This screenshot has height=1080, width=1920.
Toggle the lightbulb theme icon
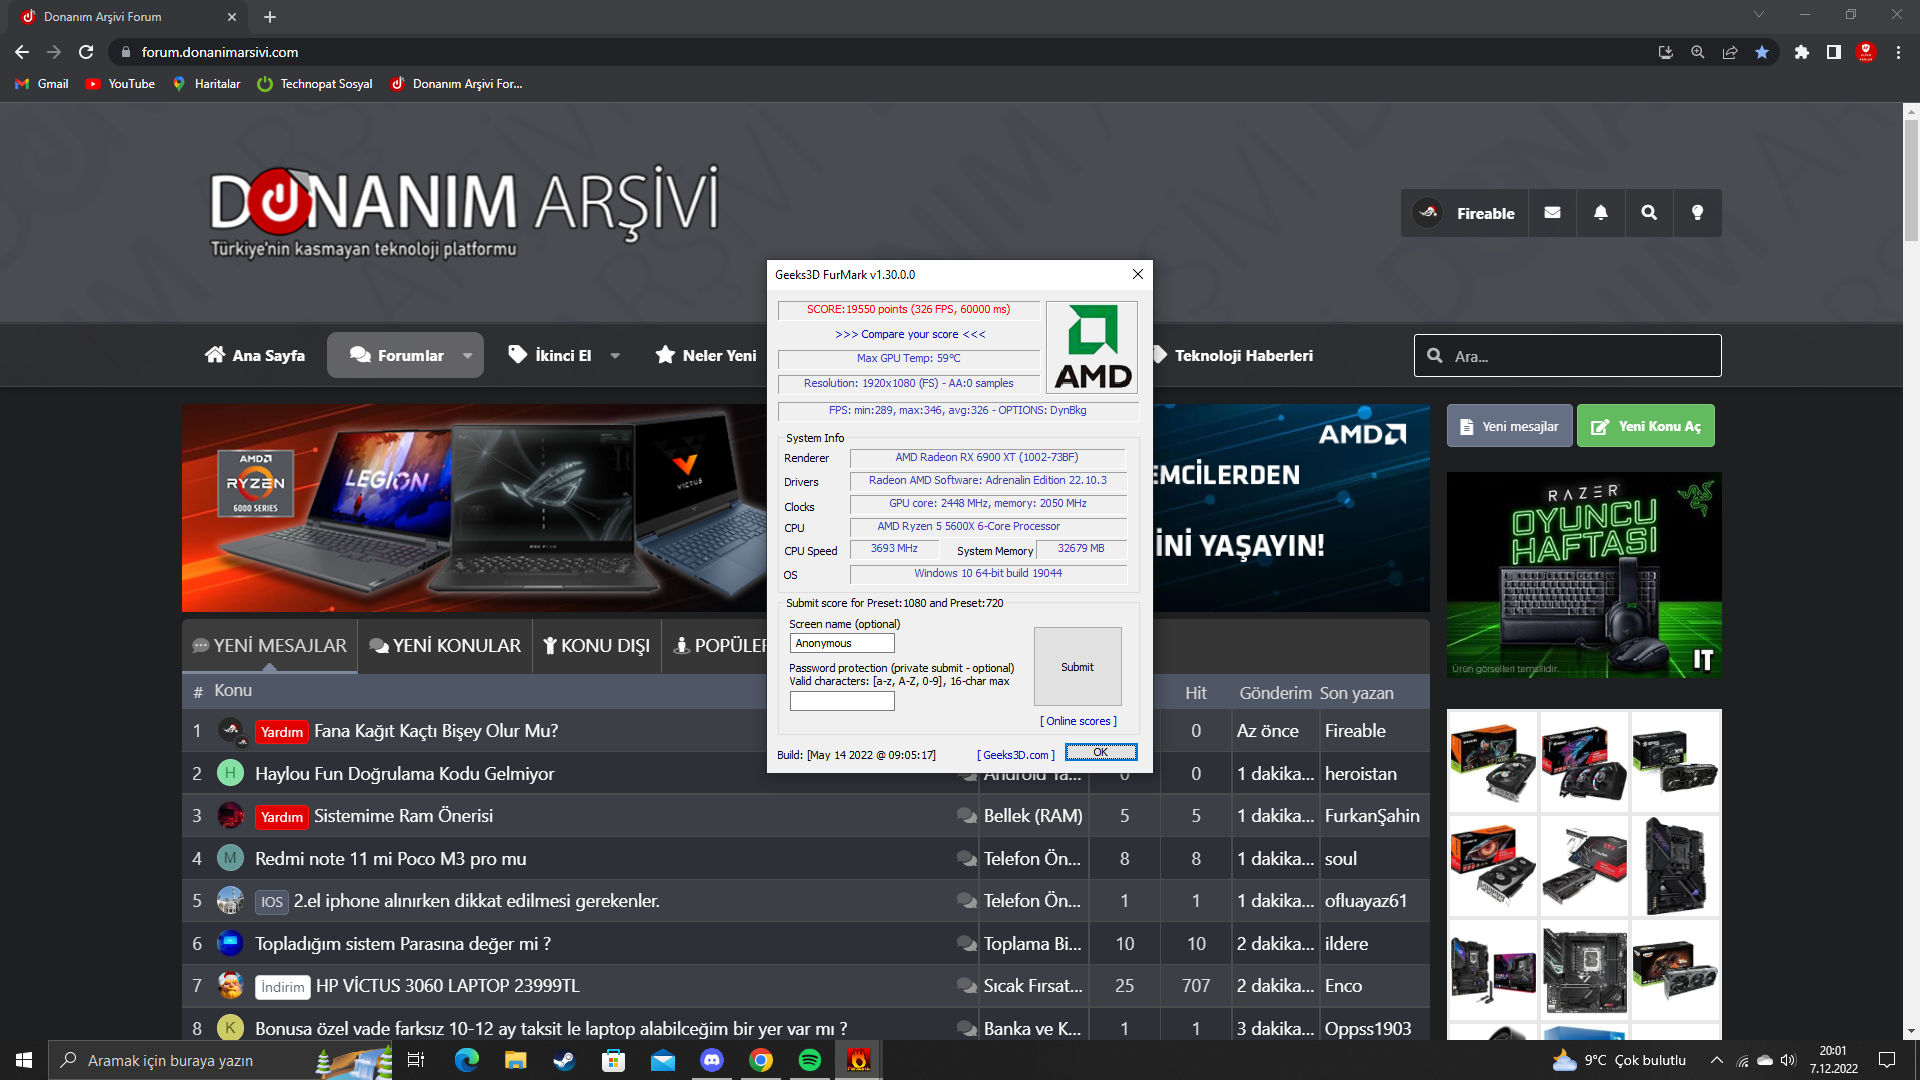[x=1697, y=213]
